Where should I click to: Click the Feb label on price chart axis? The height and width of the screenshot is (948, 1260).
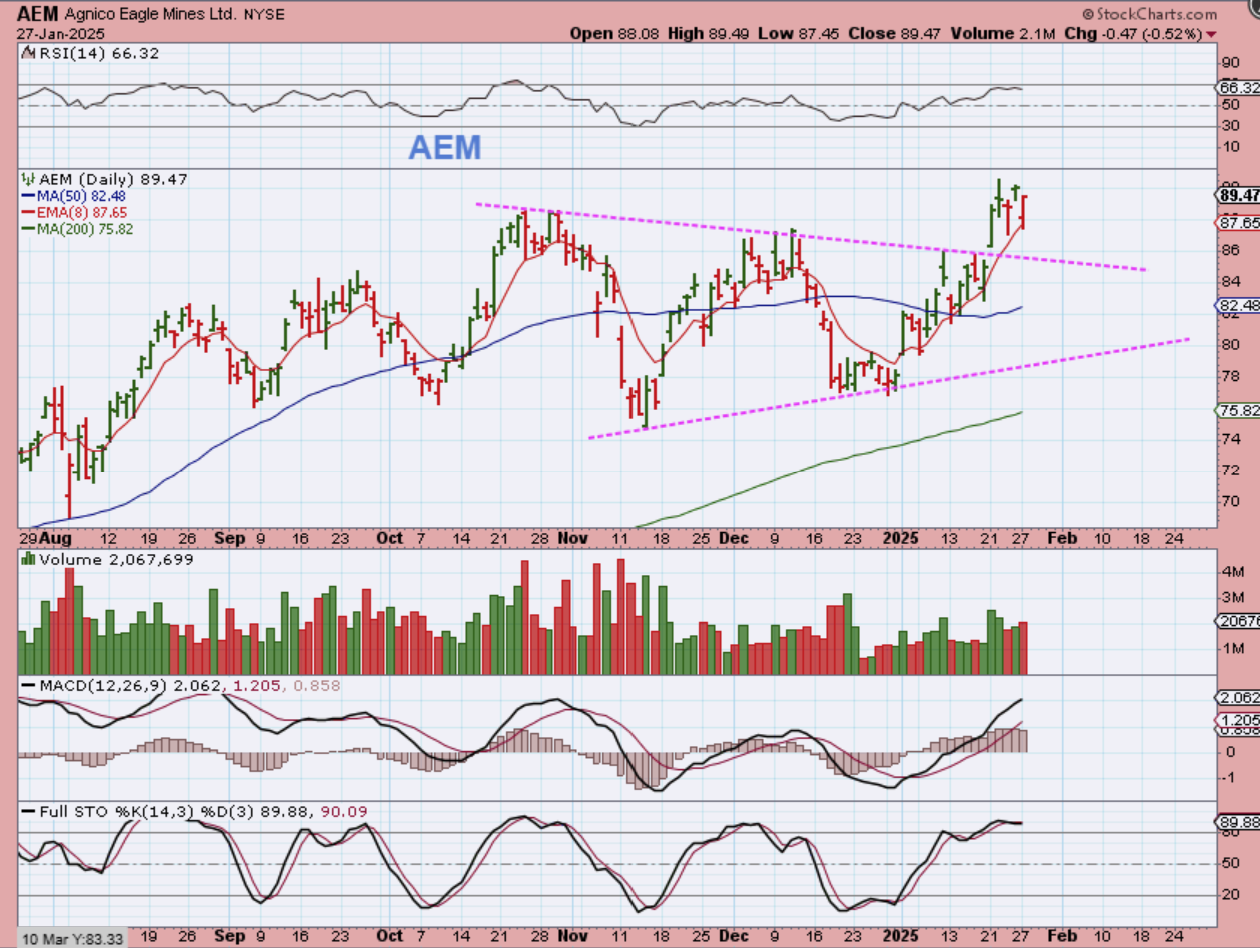point(1061,537)
